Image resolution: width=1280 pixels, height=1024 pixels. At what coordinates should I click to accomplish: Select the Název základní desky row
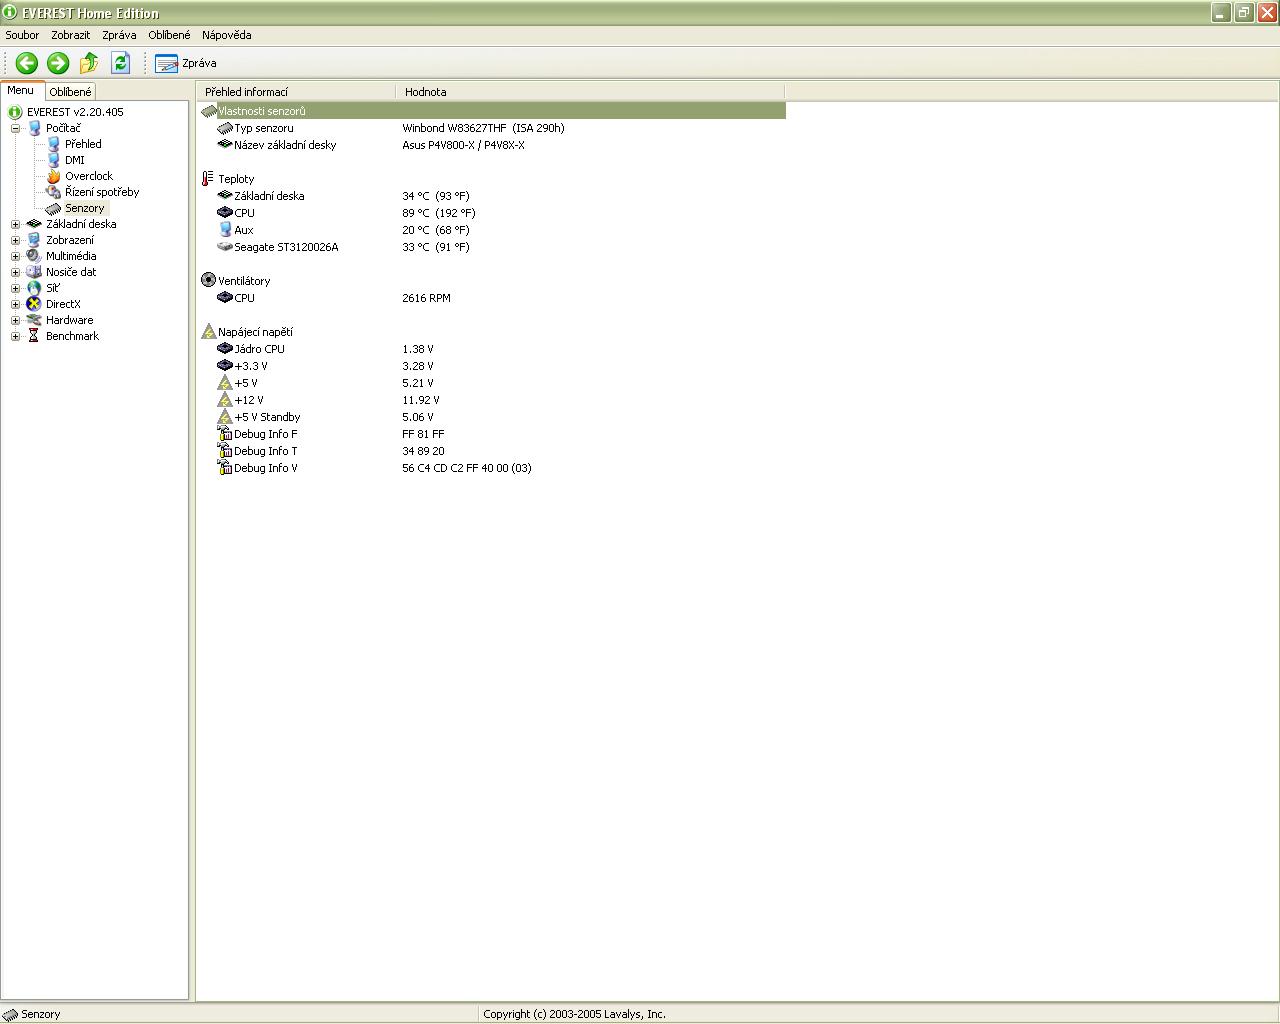tap(492, 145)
